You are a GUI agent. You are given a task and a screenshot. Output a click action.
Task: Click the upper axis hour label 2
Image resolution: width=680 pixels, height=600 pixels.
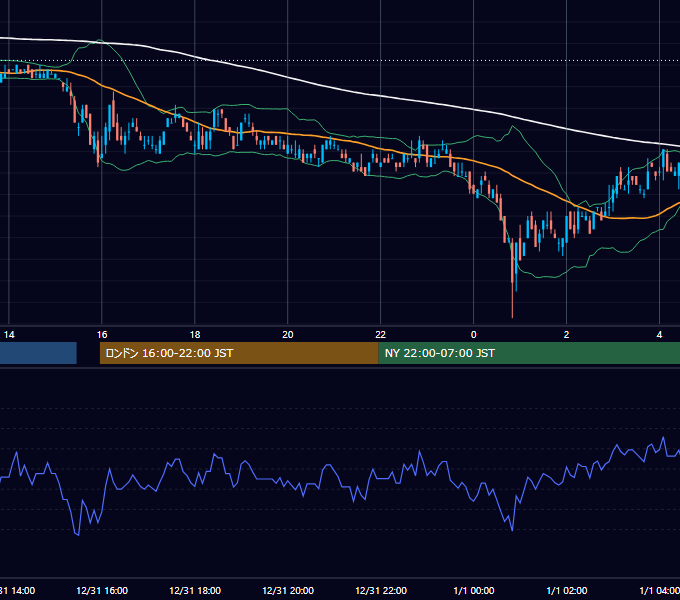coord(566,335)
